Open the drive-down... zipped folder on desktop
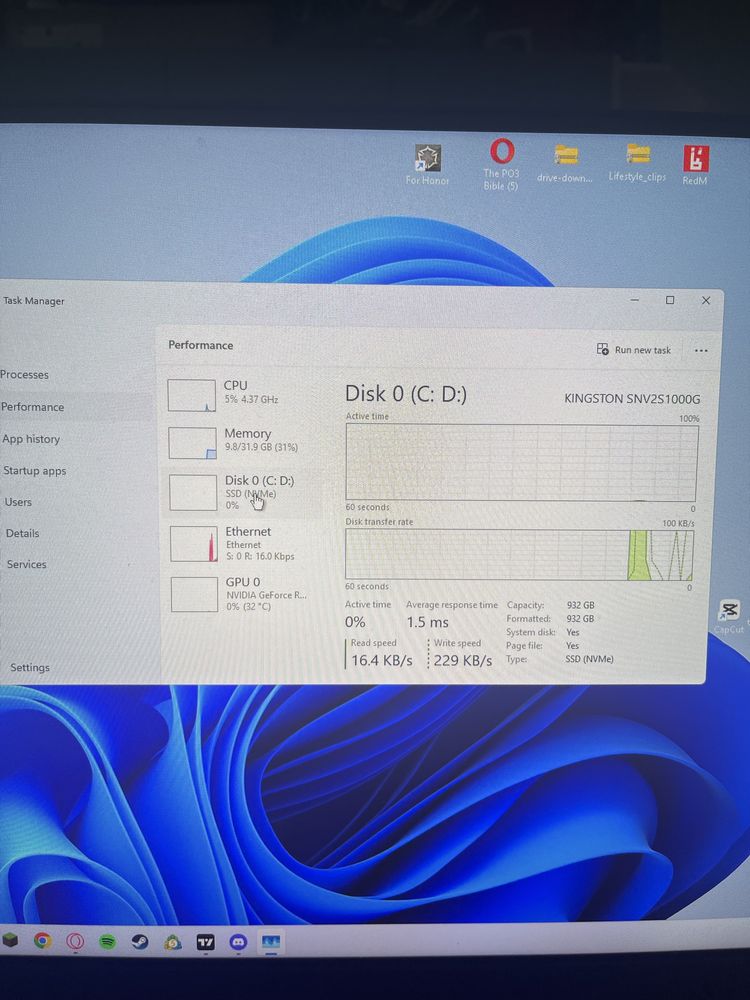This screenshot has width=750, height=1000. 565,163
